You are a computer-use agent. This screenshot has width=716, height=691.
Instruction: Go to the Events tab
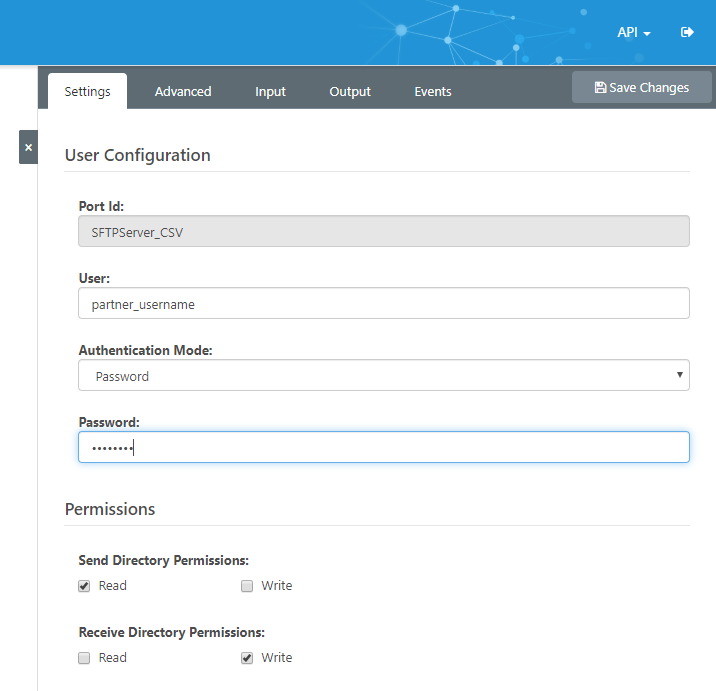[x=432, y=91]
